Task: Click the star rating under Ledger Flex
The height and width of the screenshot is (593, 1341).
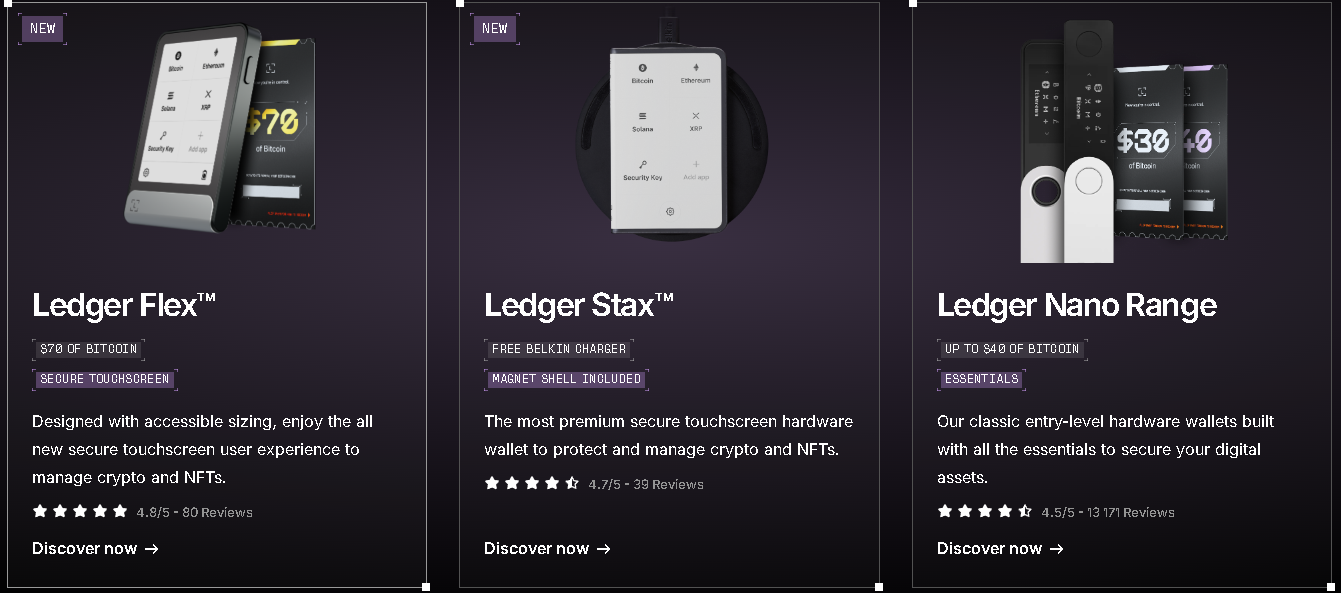Action: tap(80, 511)
